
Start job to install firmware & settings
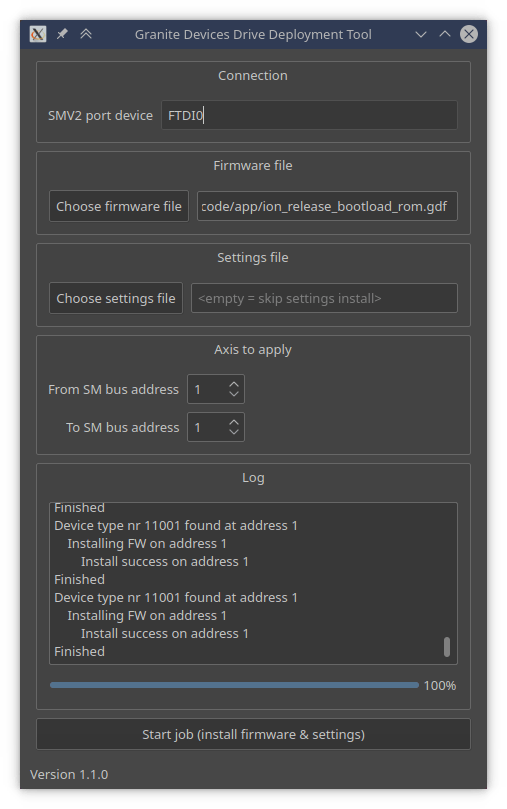[x=253, y=734]
